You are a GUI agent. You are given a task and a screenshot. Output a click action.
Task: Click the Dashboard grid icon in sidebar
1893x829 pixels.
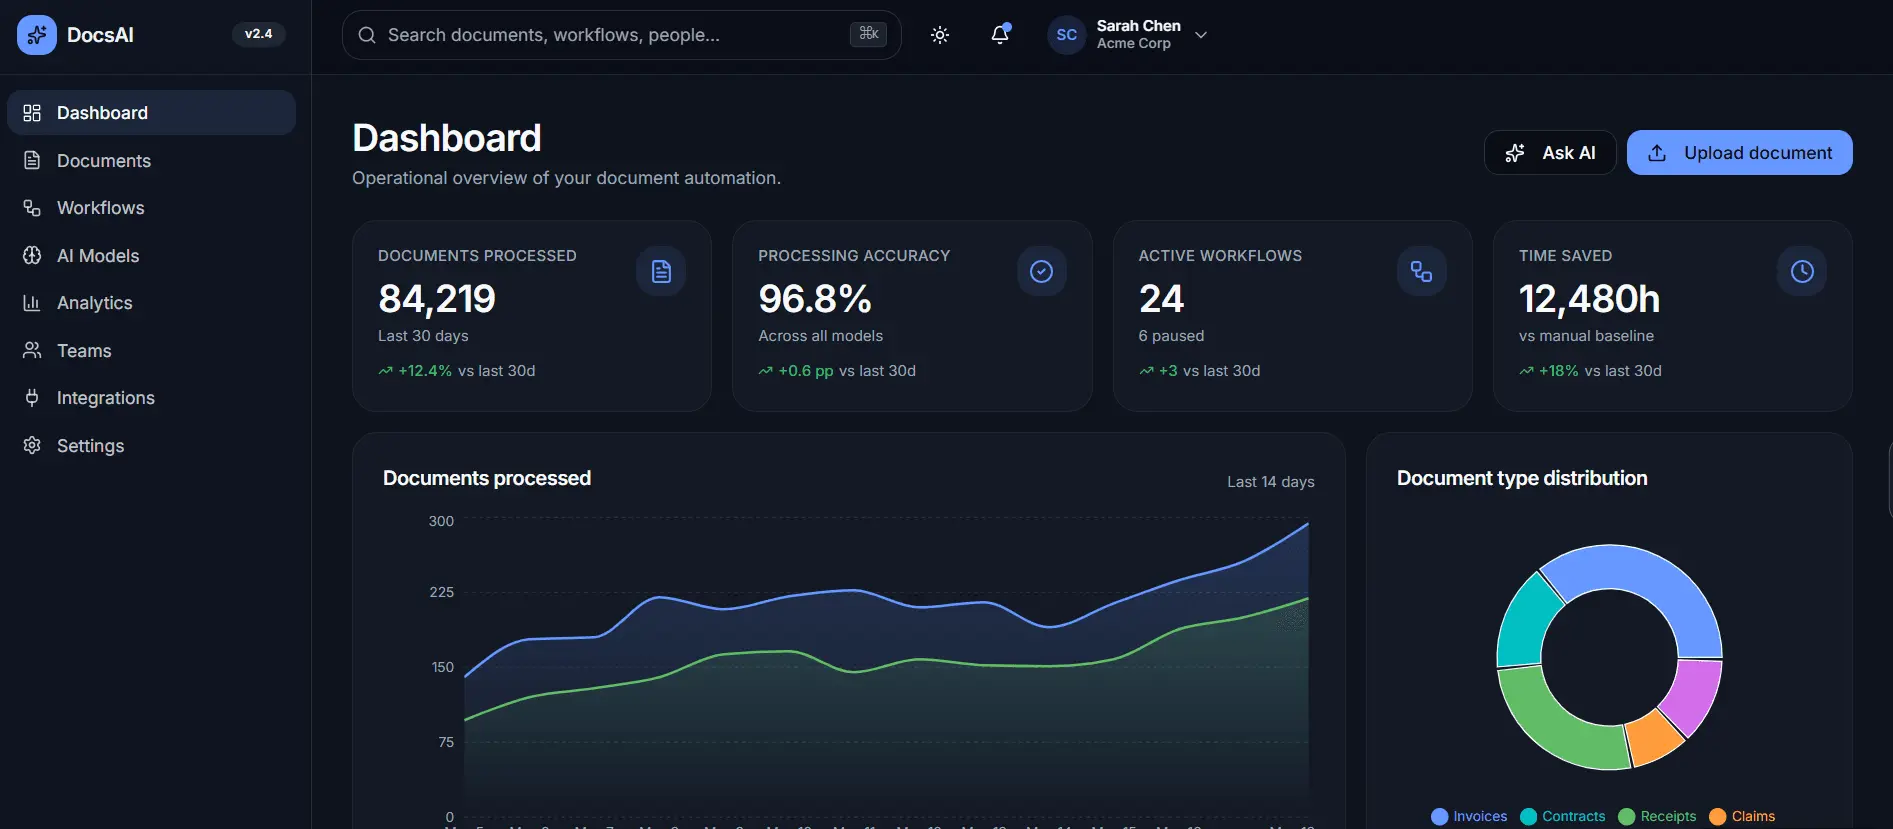32,113
